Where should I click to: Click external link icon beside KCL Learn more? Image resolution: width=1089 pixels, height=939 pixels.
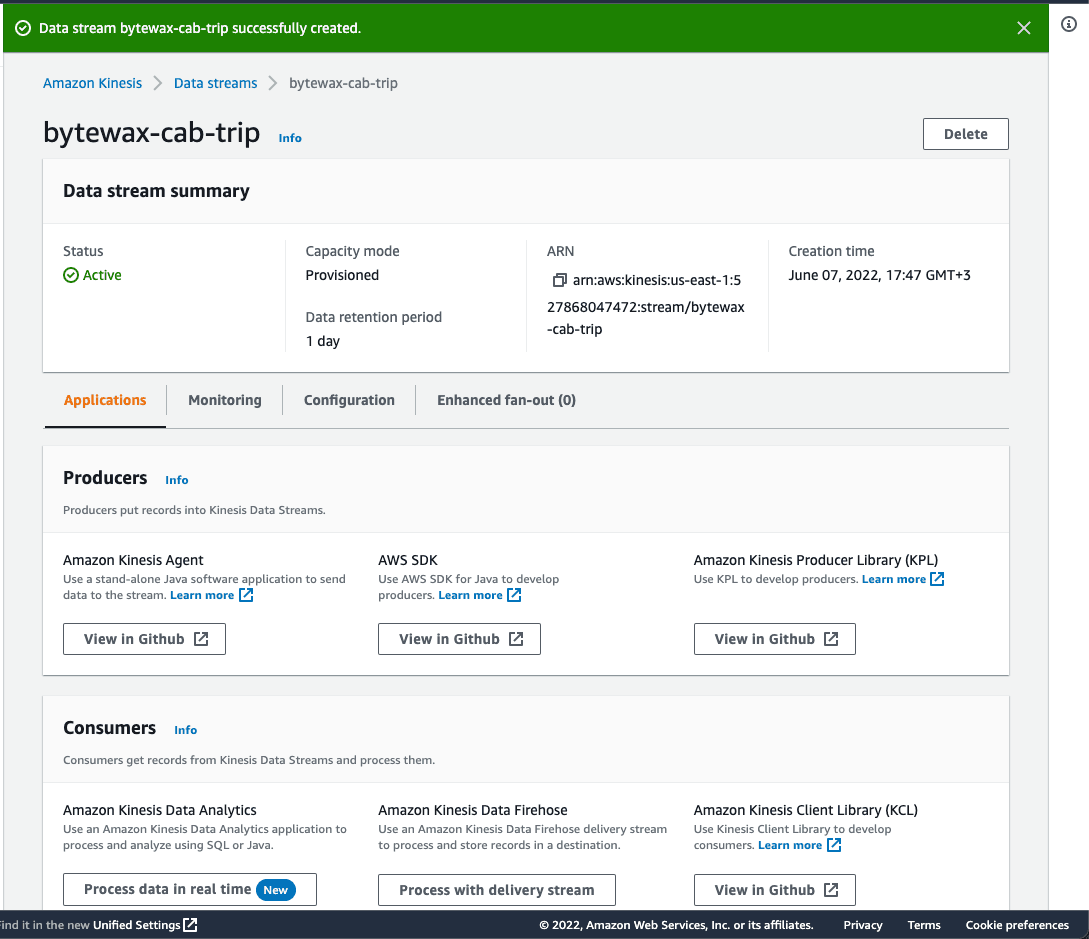tap(834, 845)
